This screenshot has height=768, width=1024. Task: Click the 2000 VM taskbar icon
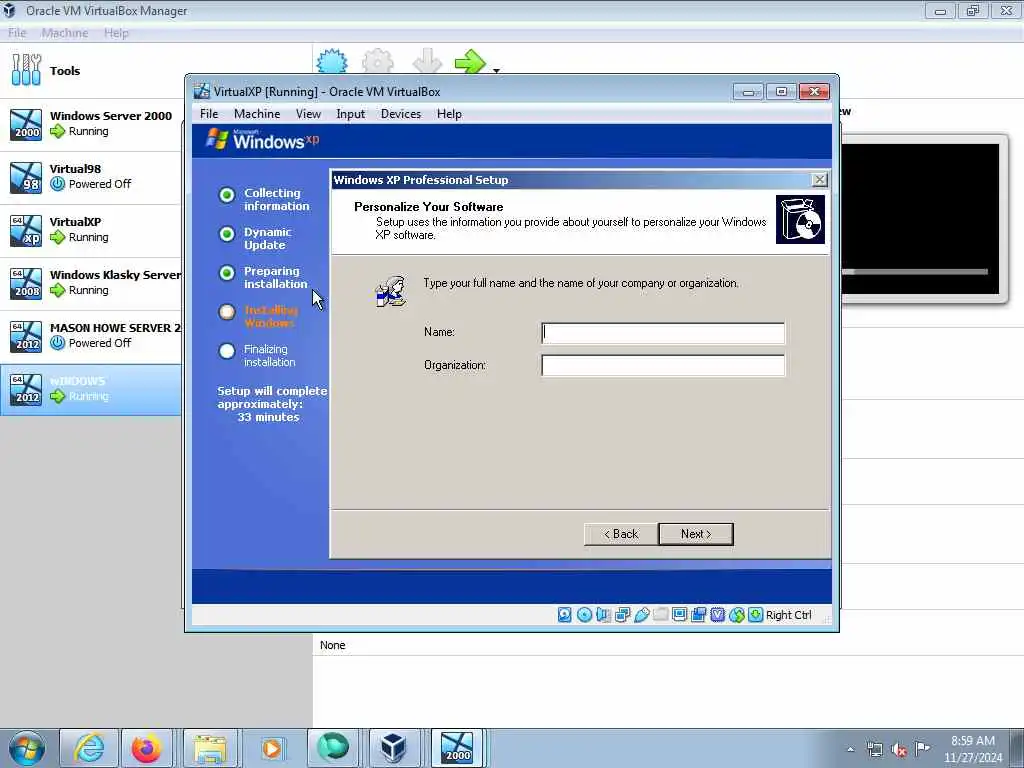pyautogui.click(x=456, y=748)
